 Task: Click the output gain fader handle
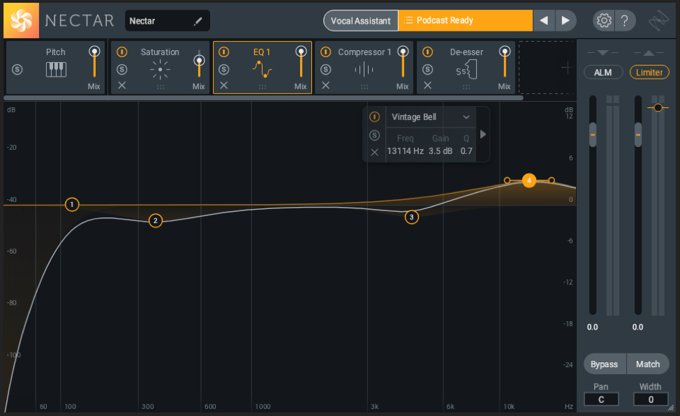pyautogui.click(x=638, y=134)
